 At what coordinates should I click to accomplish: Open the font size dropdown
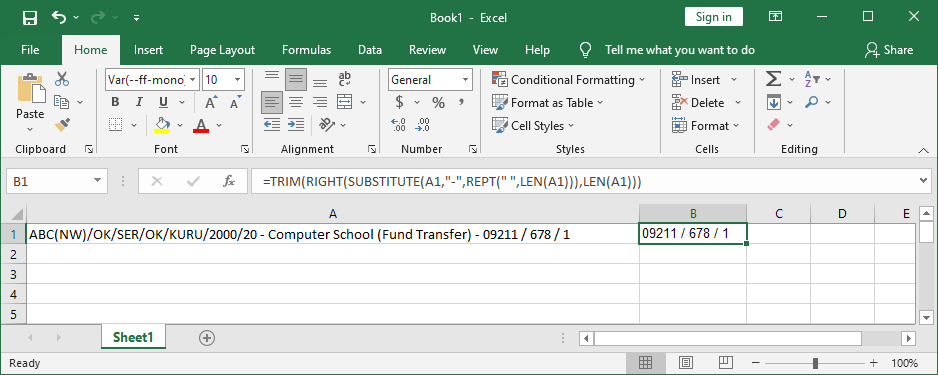click(238, 80)
